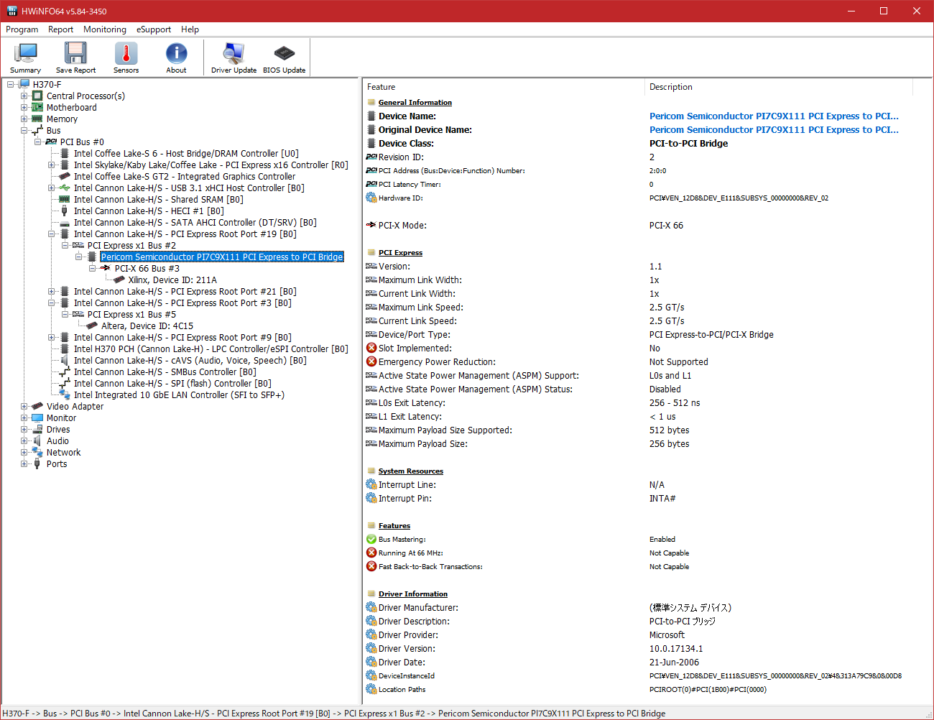934x720 pixels.
Task: Click the Maximum Payload Size Supported row
Action: pyautogui.click(x=637, y=430)
